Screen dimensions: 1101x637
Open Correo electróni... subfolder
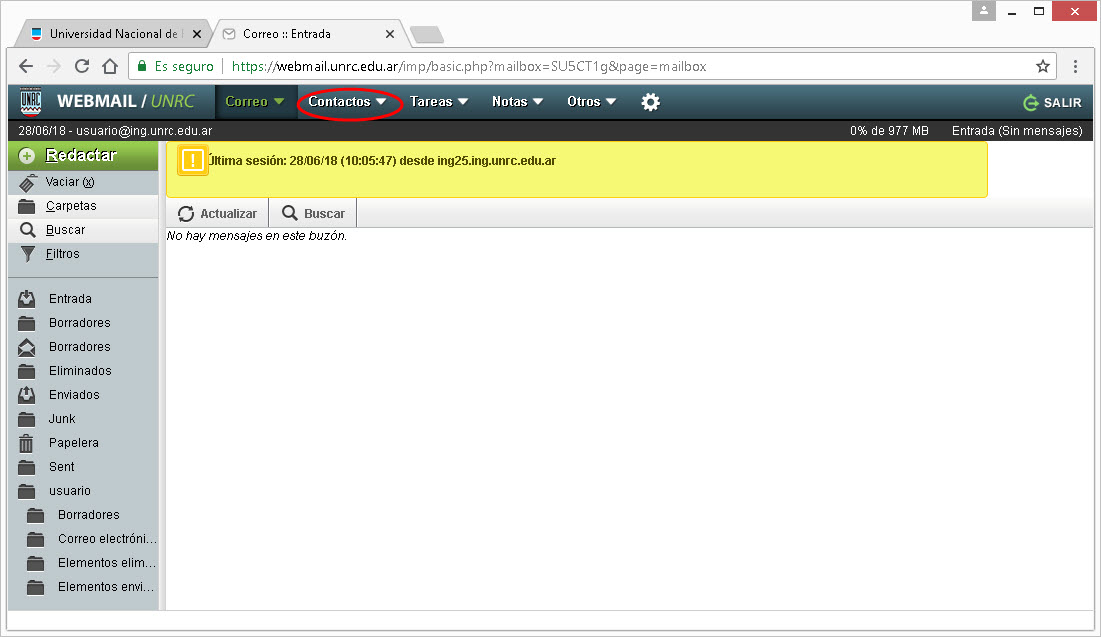[x=107, y=539]
